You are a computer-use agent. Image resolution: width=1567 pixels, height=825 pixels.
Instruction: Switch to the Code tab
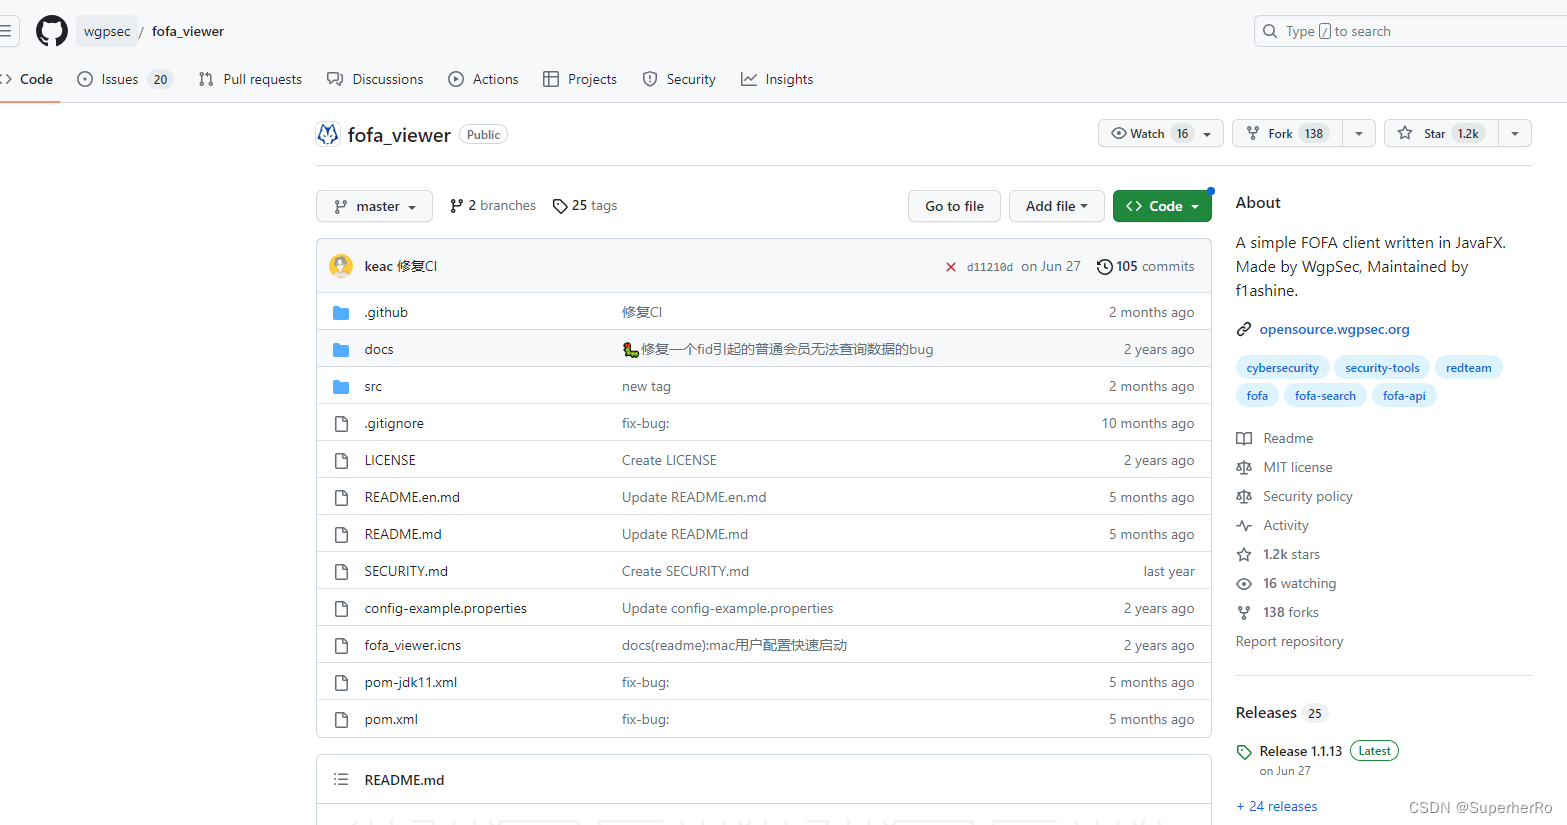tap(28, 79)
